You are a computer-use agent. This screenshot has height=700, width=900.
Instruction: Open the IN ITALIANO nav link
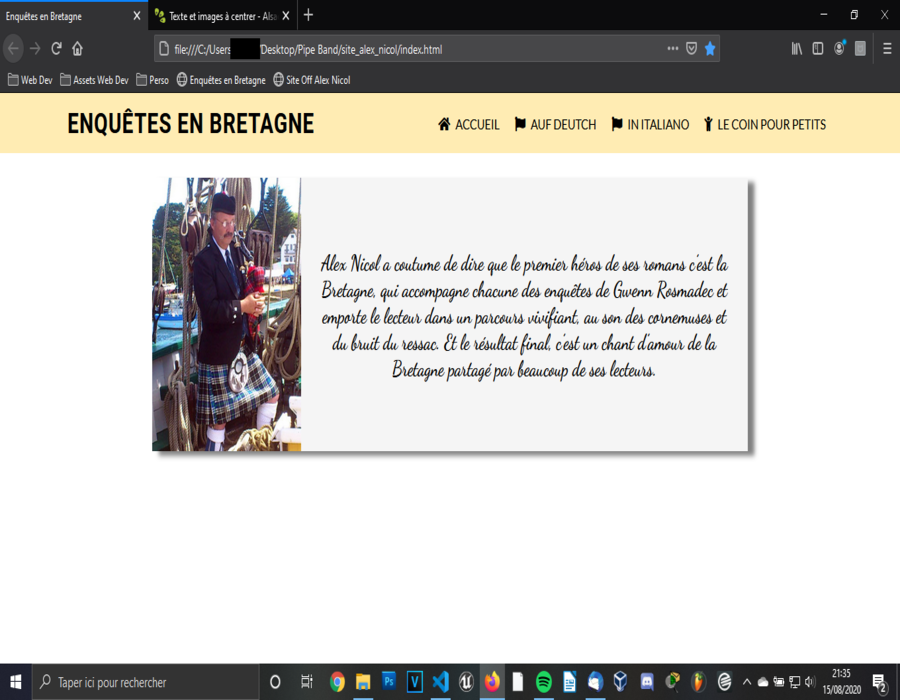(650, 125)
